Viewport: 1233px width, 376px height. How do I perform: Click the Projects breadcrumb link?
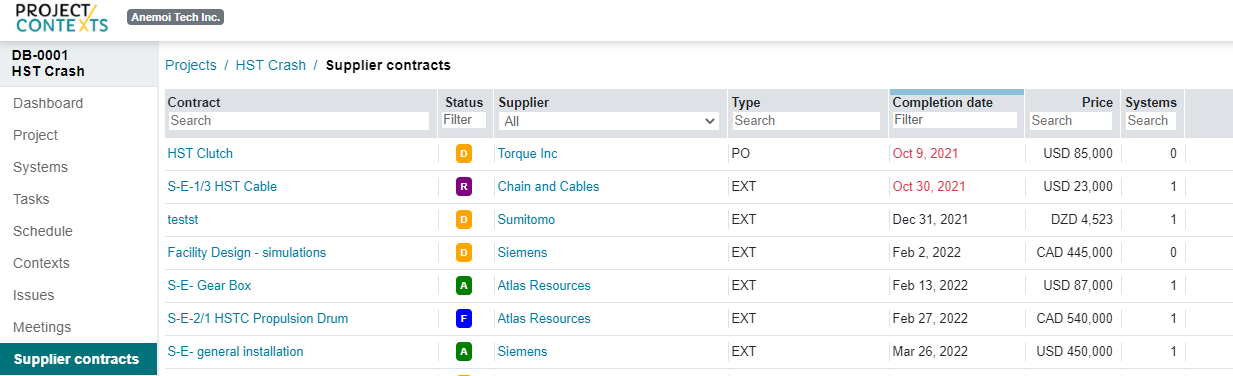coord(190,65)
